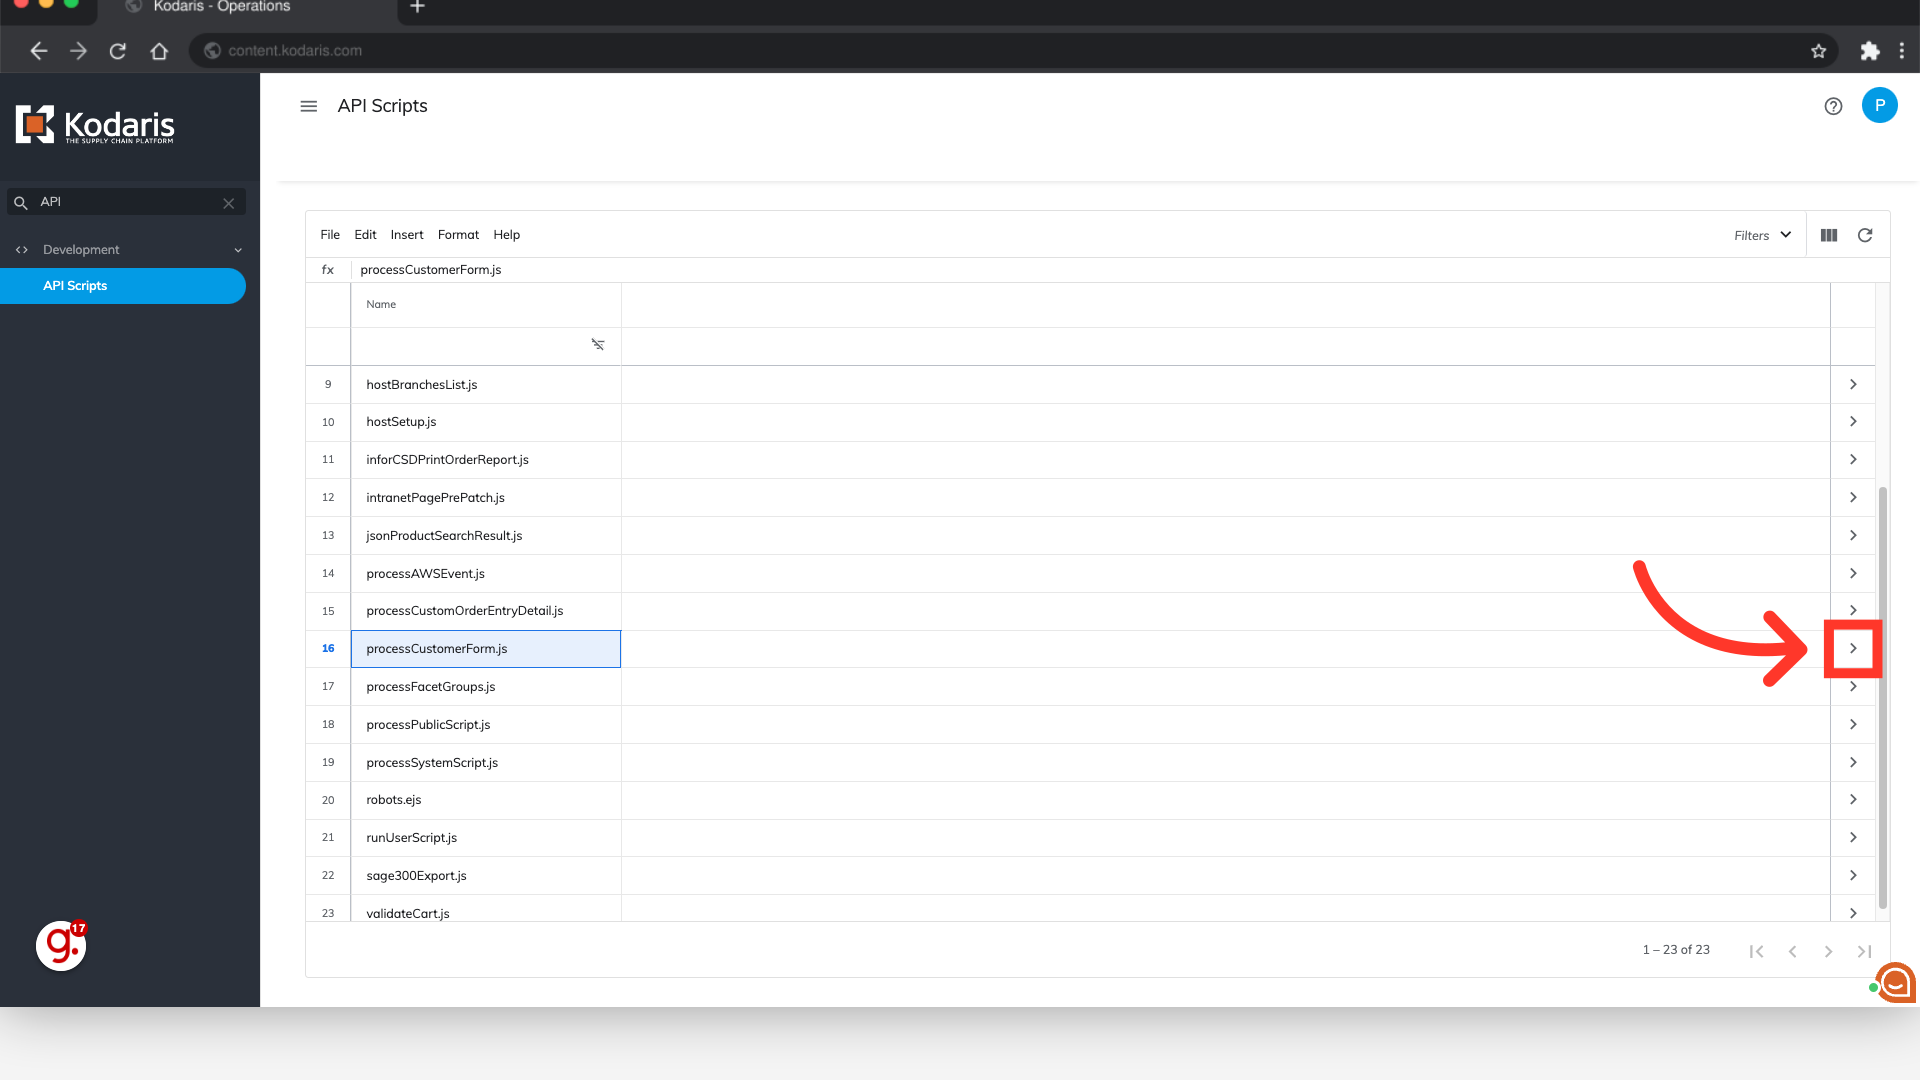Click the clear filter icon under Name
Viewport: 1920px width, 1080px height.
coord(598,345)
